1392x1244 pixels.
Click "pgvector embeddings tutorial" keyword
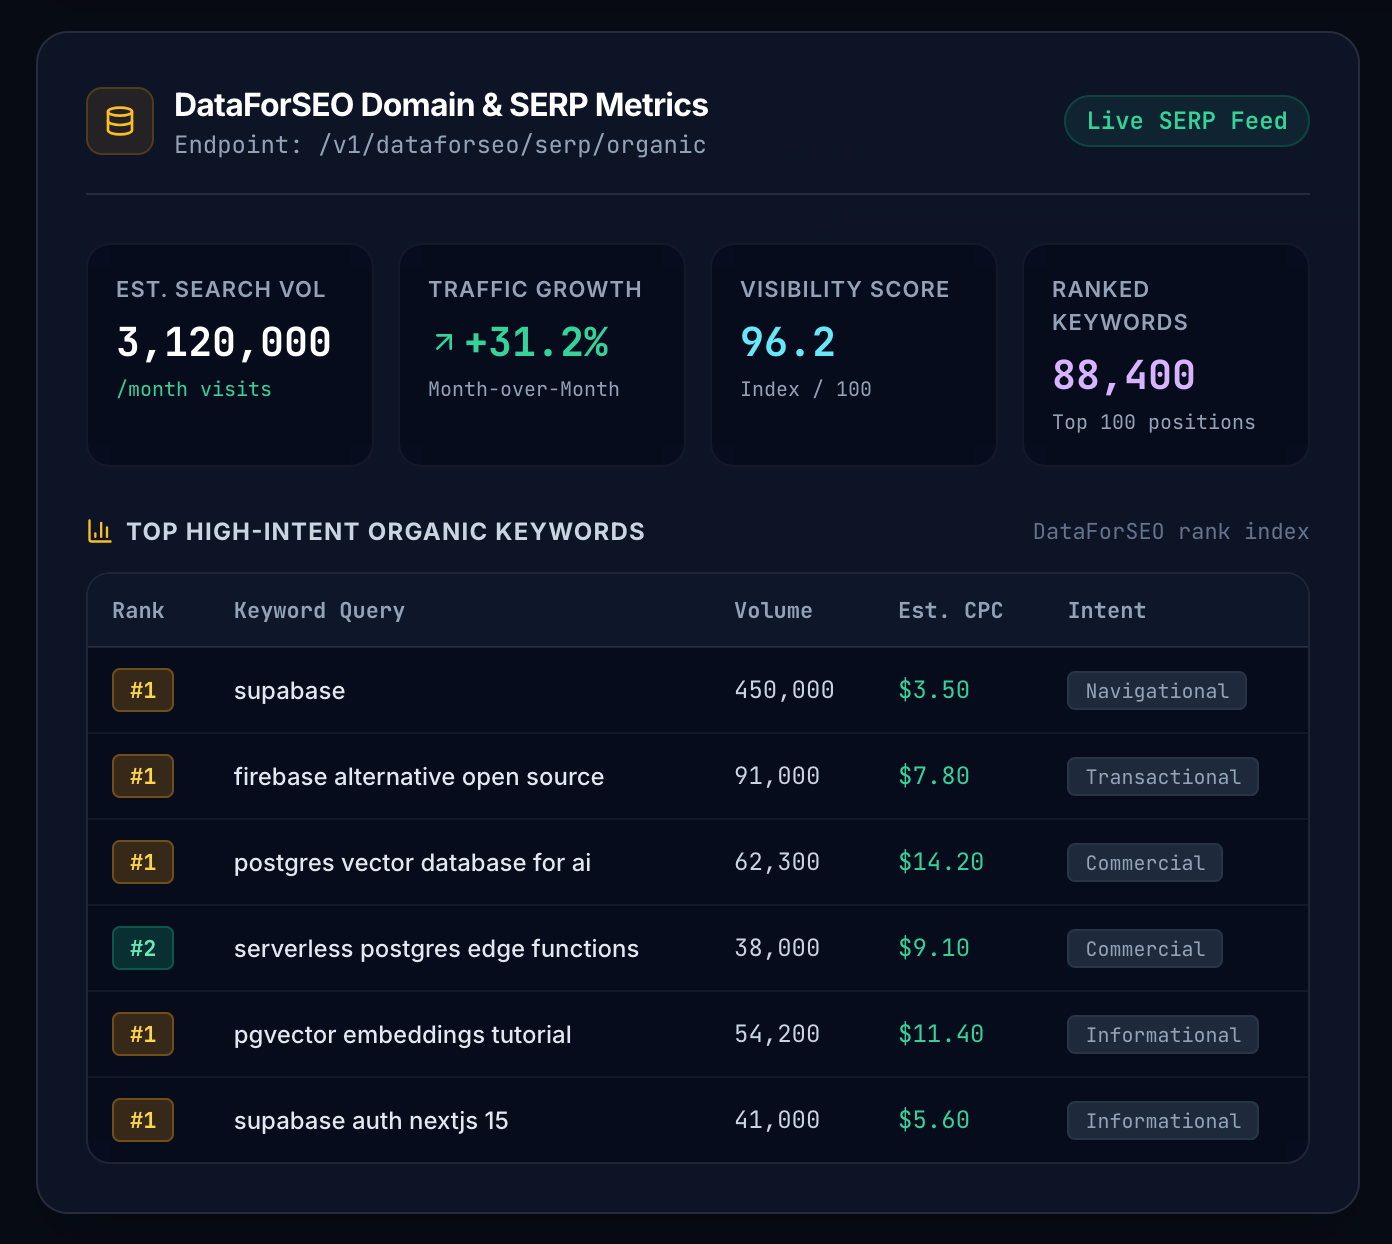pos(403,1035)
